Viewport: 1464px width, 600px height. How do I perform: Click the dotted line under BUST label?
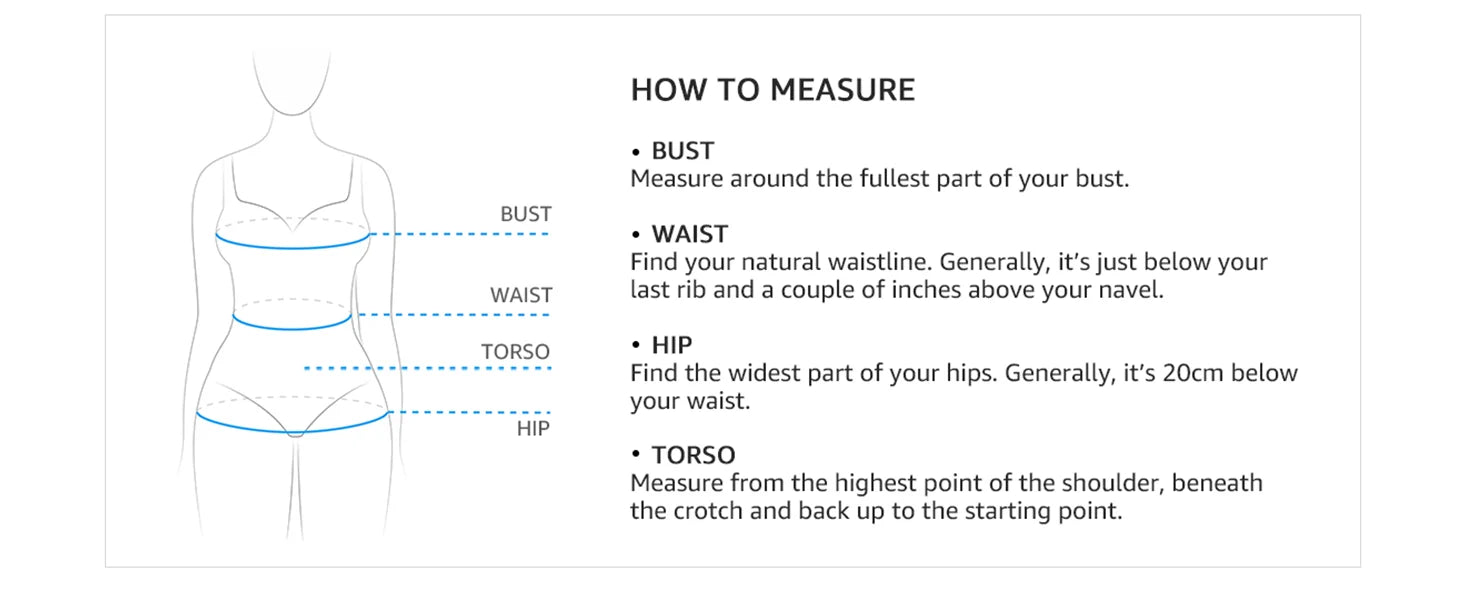click(460, 234)
